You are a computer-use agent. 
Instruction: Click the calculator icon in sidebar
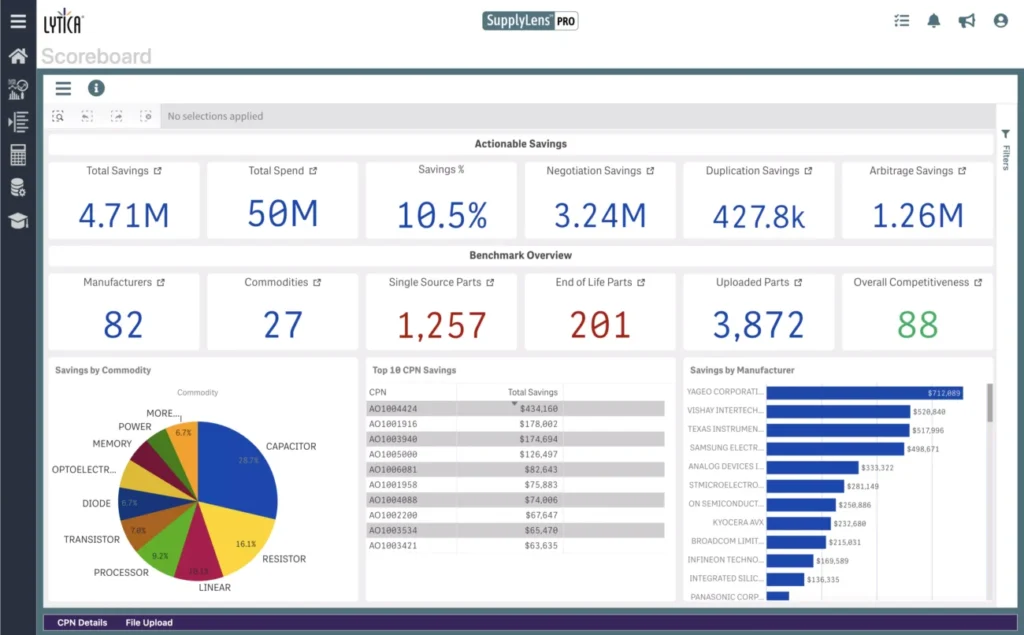pyautogui.click(x=18, y=154)
